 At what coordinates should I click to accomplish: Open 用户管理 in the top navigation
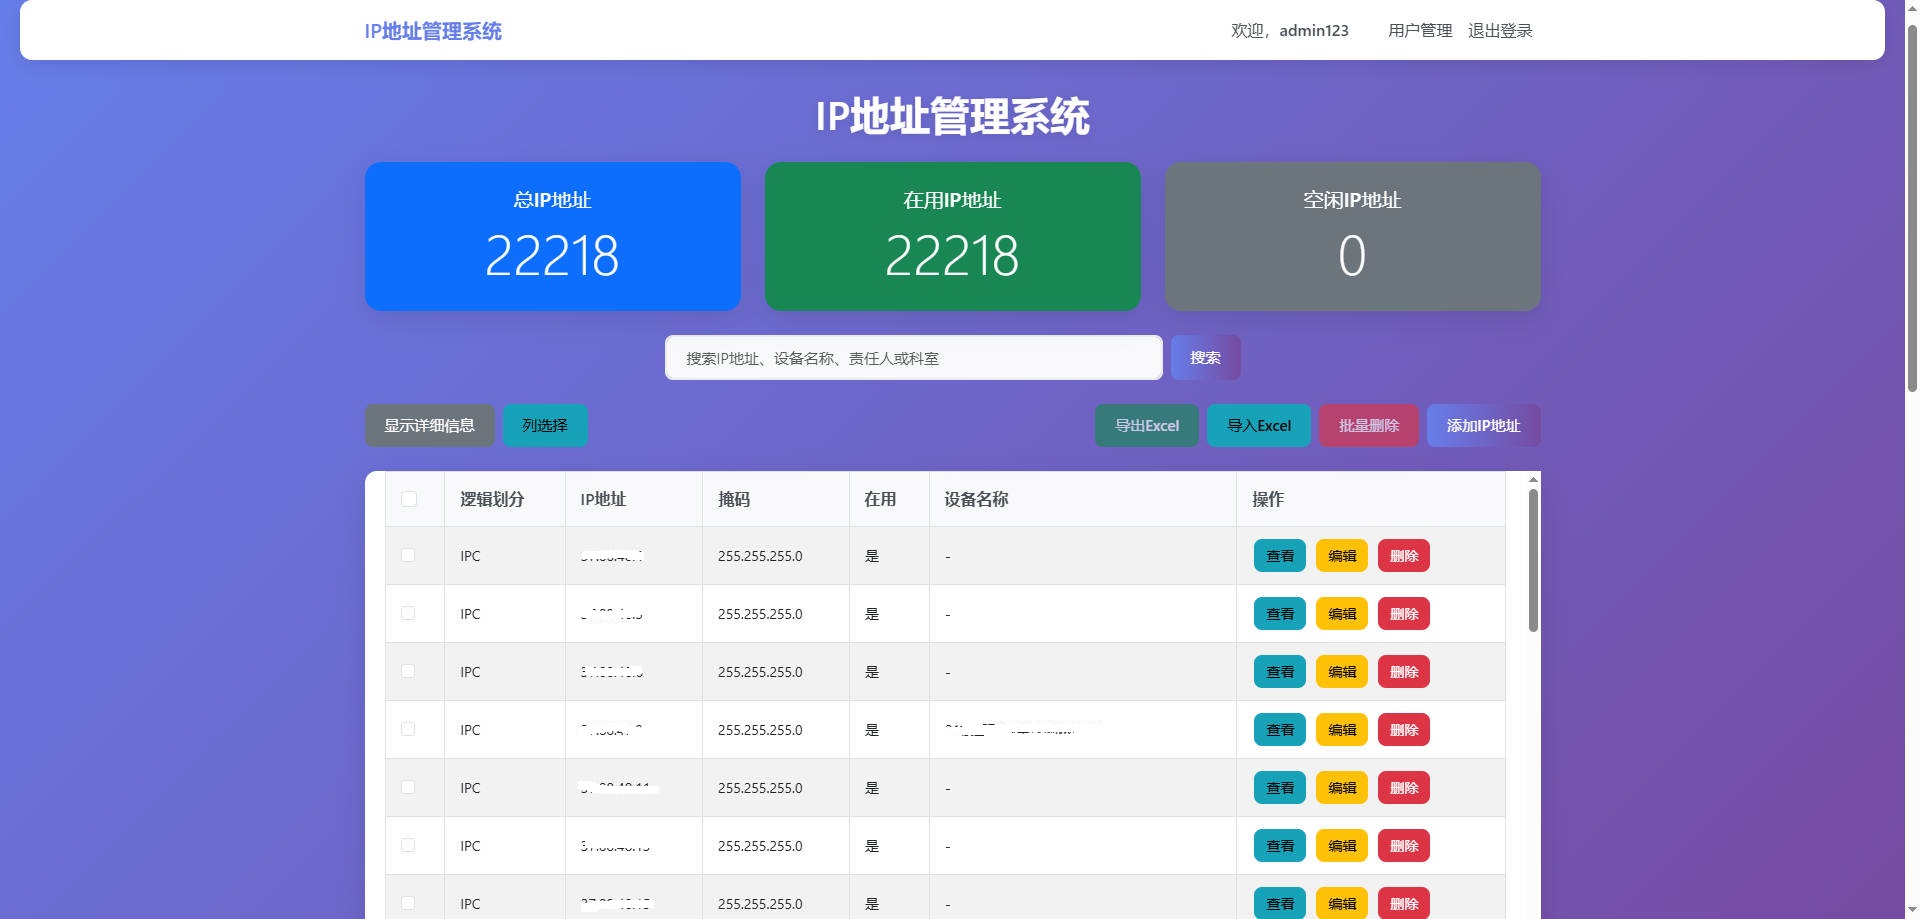[1419, 31]
